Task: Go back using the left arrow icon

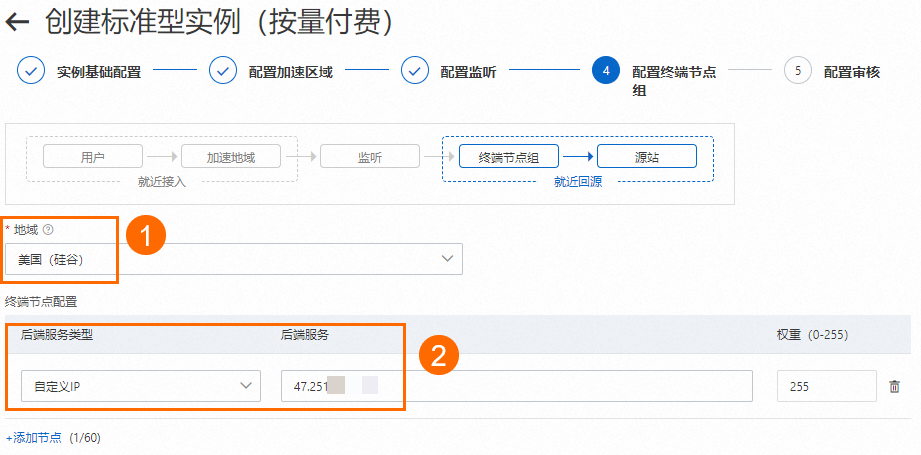Action: coord(18,22)
